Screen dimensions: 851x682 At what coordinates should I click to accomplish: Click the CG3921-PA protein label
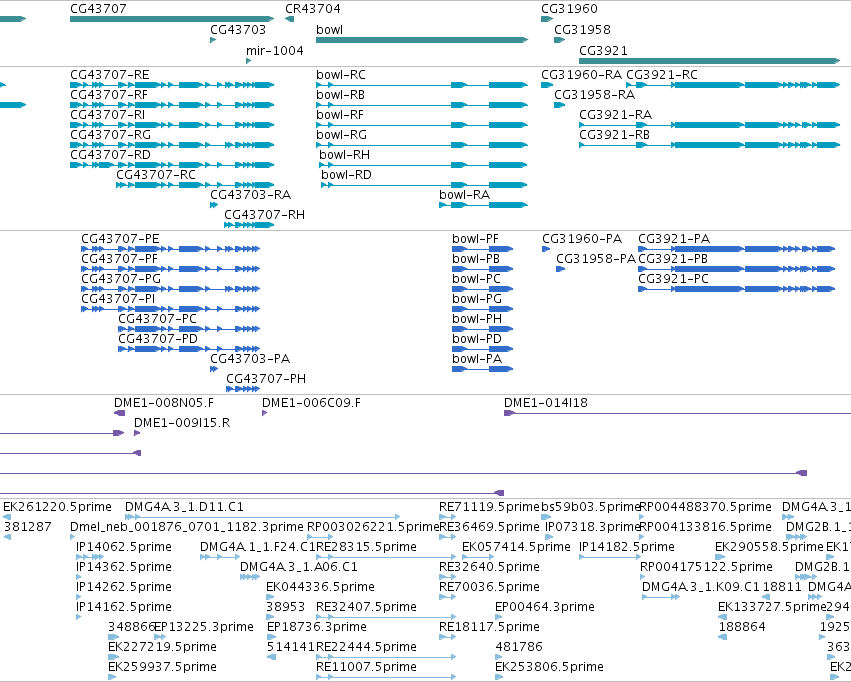674,239
